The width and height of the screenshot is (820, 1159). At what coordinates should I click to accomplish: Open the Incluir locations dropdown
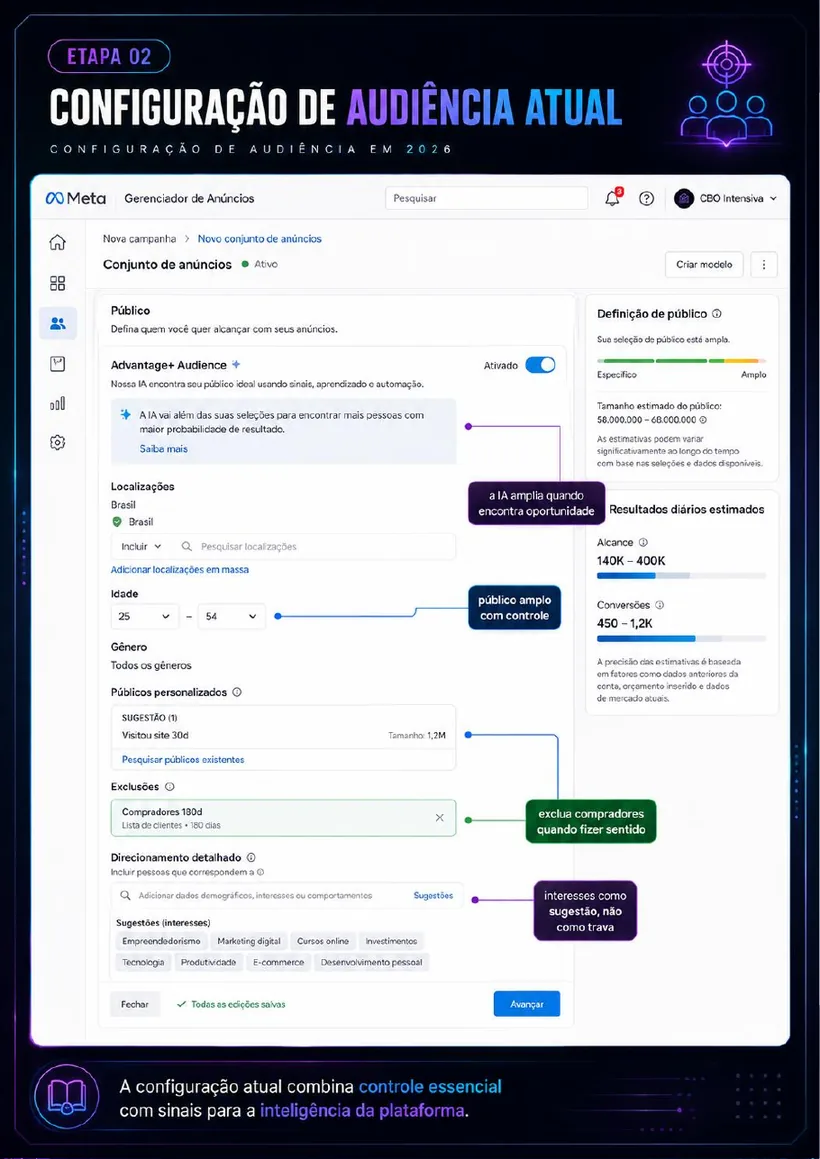click(141, 546)
